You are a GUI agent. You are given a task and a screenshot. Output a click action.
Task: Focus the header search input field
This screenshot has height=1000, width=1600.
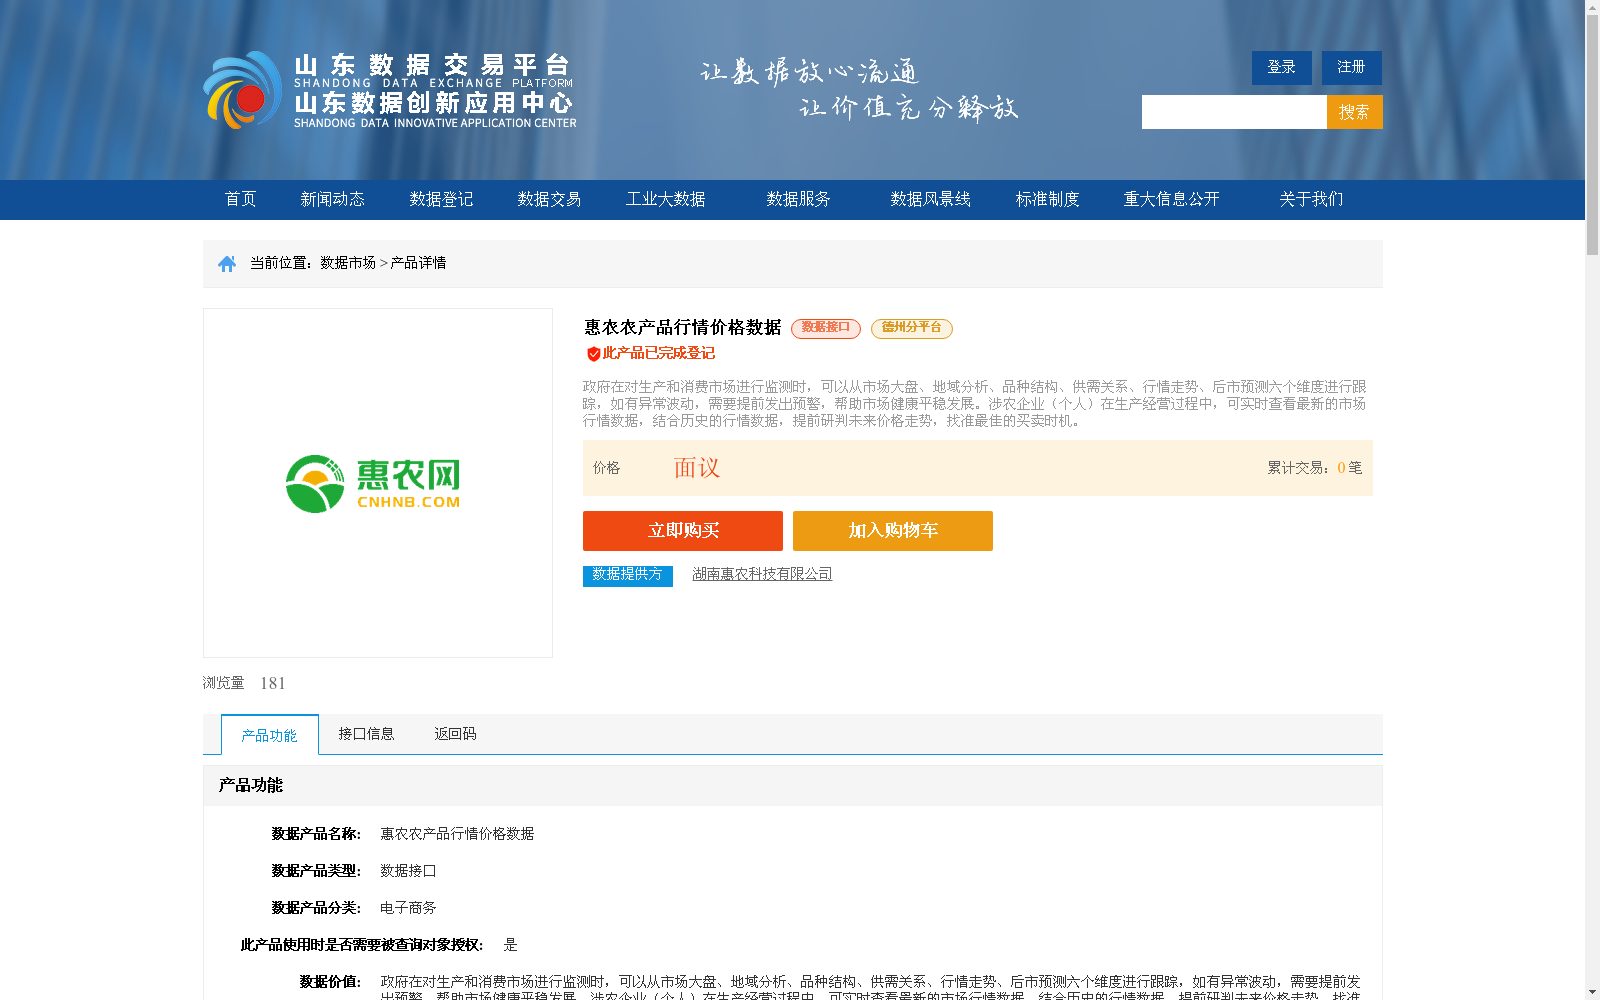point(1234,112)
